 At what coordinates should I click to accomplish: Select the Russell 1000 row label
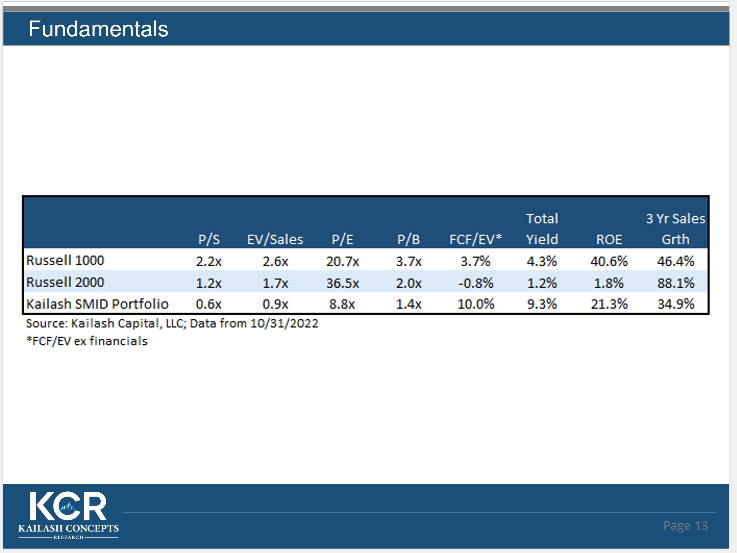pos(64,260)
